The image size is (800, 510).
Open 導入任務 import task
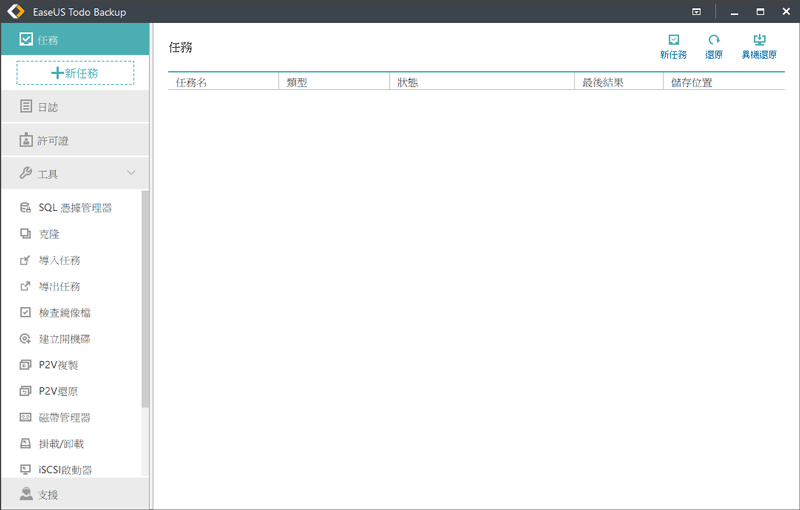tap(59, 260)
